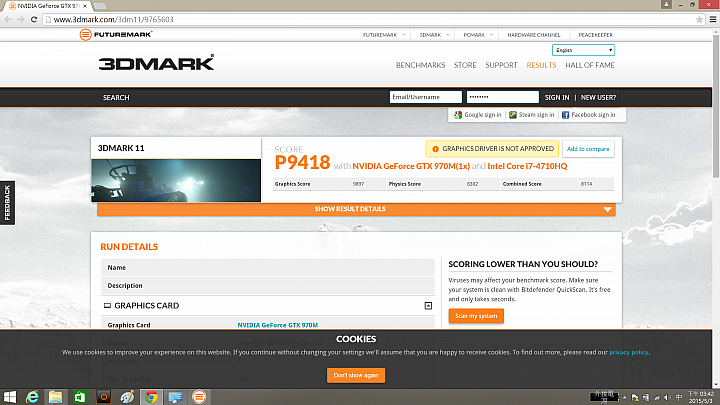Bookmark page with star icon
This screenshot has height=405, width=720.
tap(699, 19)
